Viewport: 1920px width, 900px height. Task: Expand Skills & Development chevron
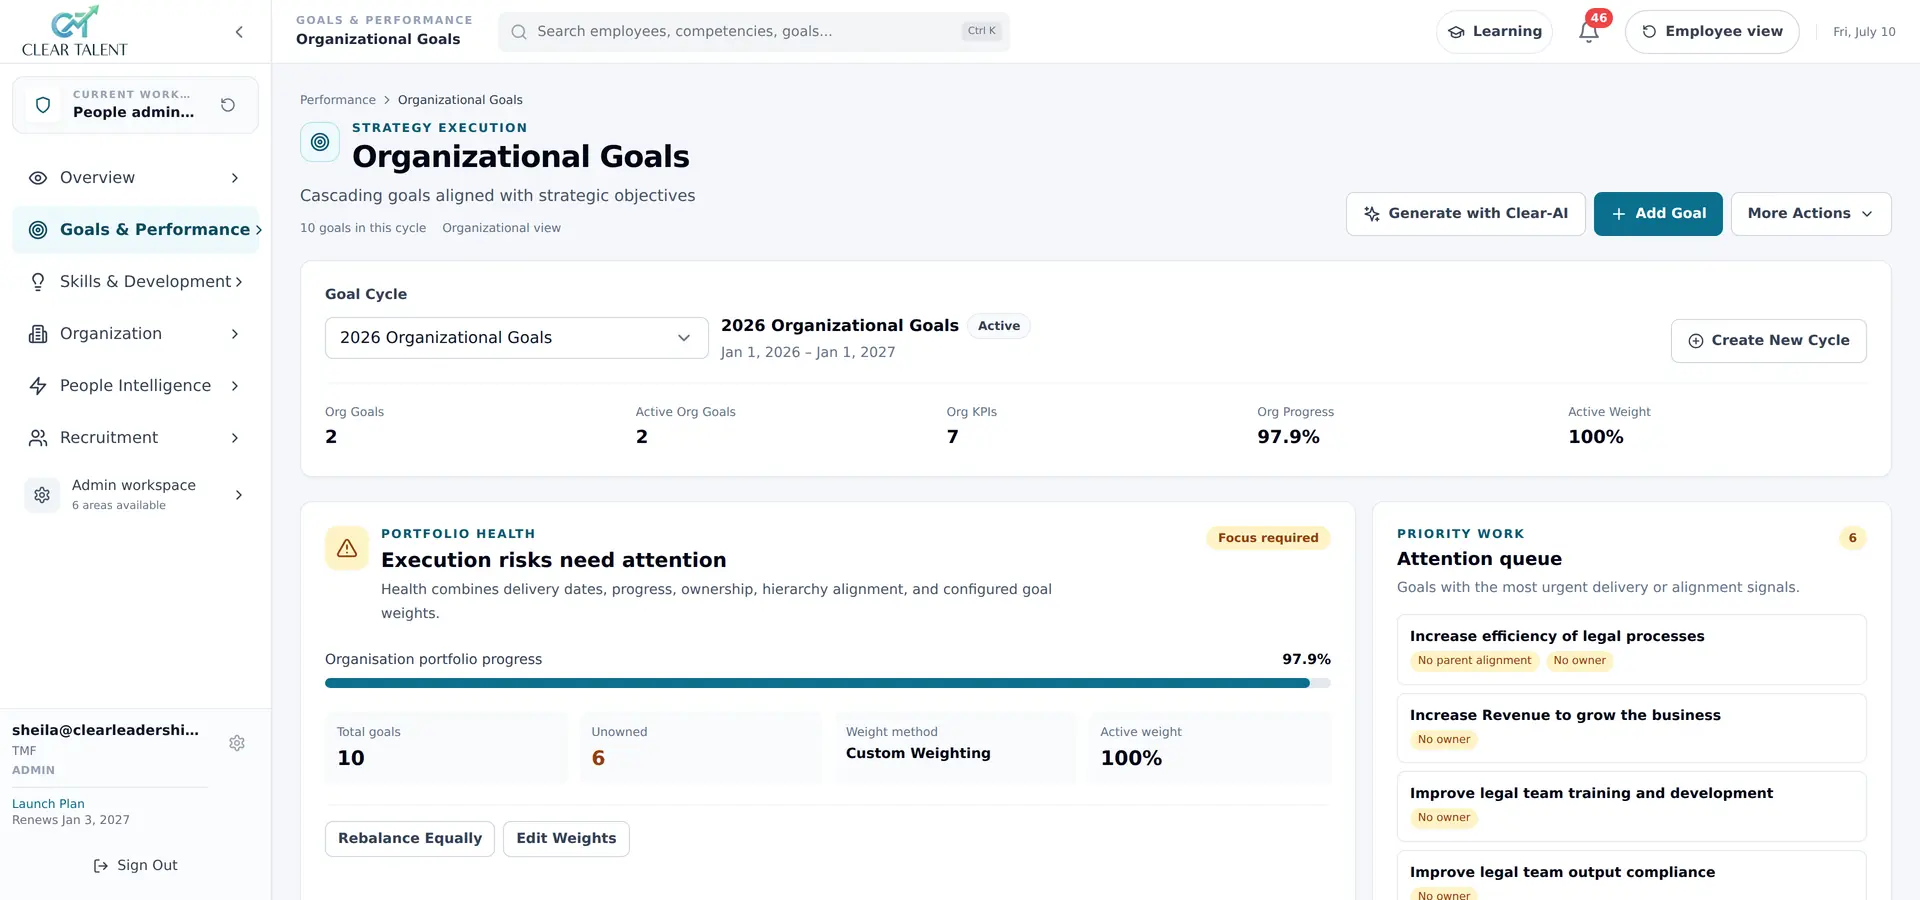click(239, 282)
